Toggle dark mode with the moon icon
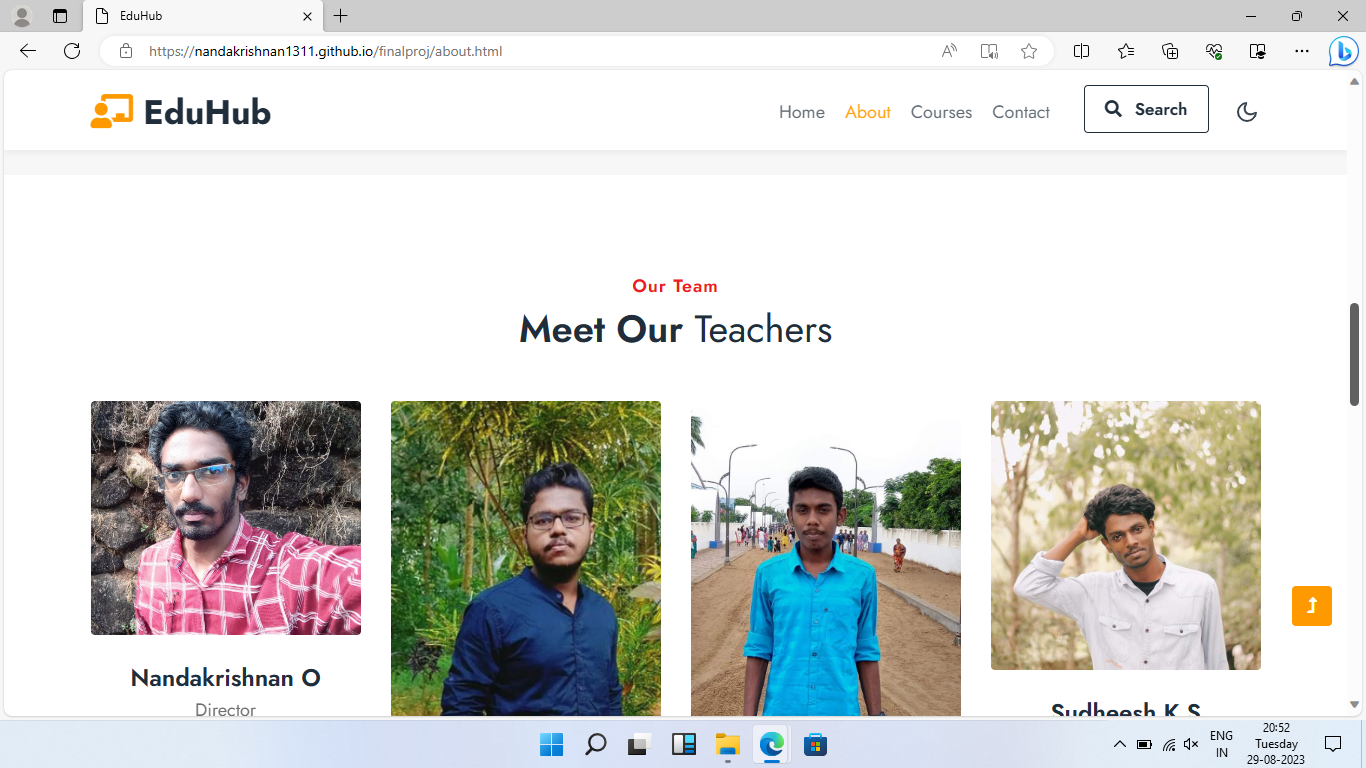The width and height of the screenshot is (1366, 768). coord(1246,111)
